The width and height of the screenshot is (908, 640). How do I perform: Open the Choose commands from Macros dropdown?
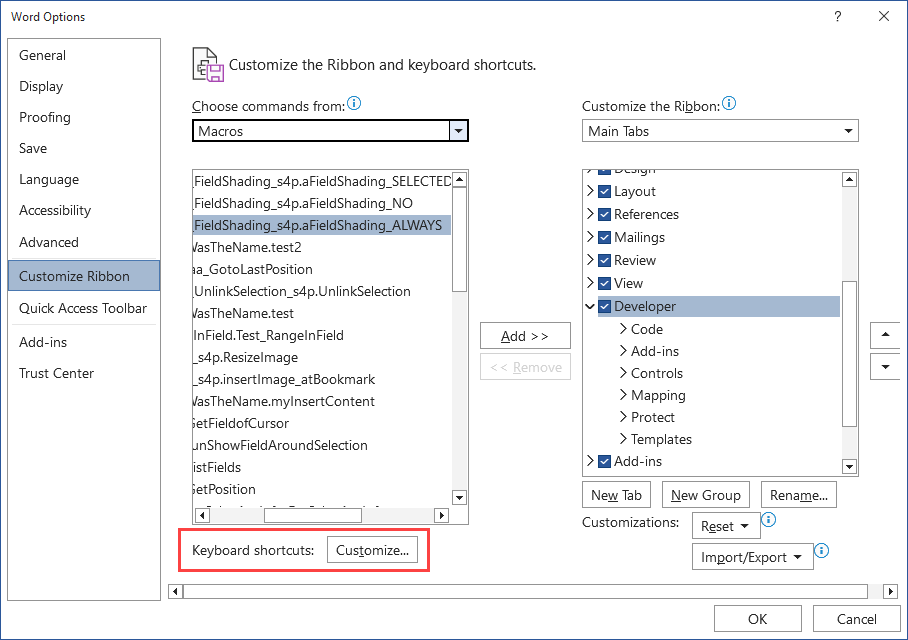coord(459,131)
